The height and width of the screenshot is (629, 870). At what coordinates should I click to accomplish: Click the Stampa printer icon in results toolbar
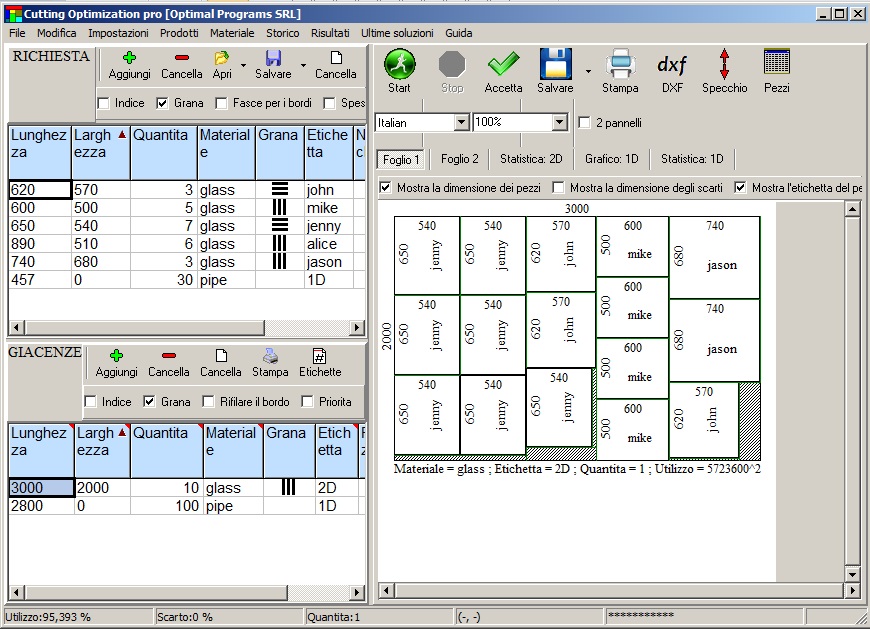pos(620,66)
